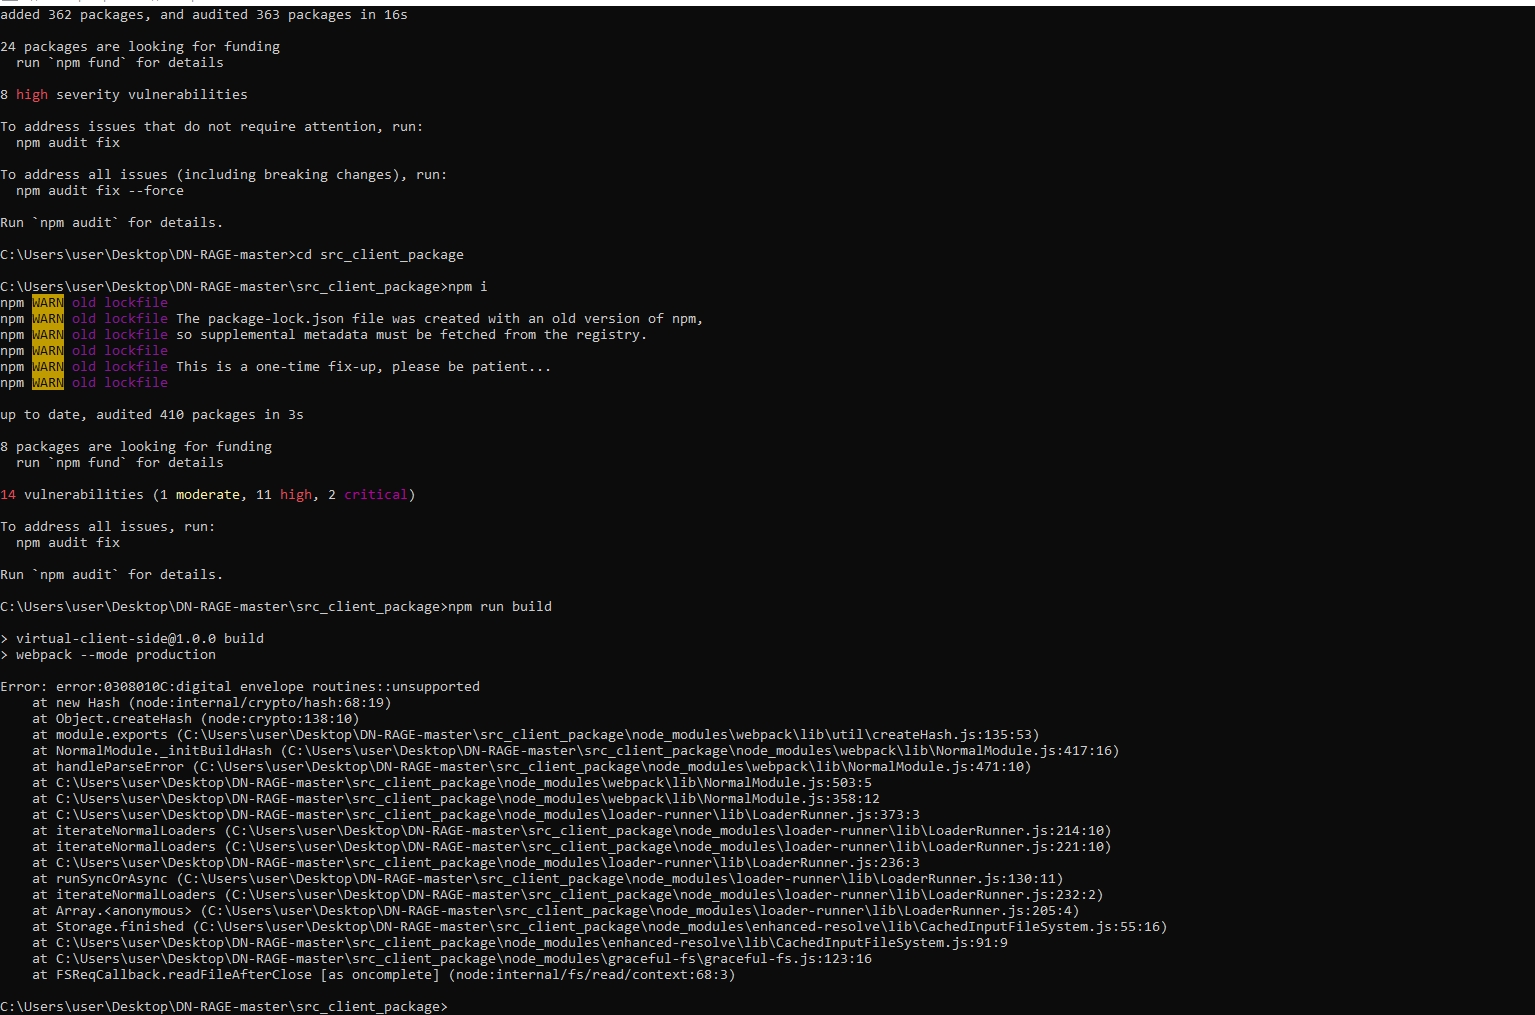Click the WARN badge beside 'This is a one-time fix-up'
This screenshot has width=1535, height=1015.
tap(47, 366)
